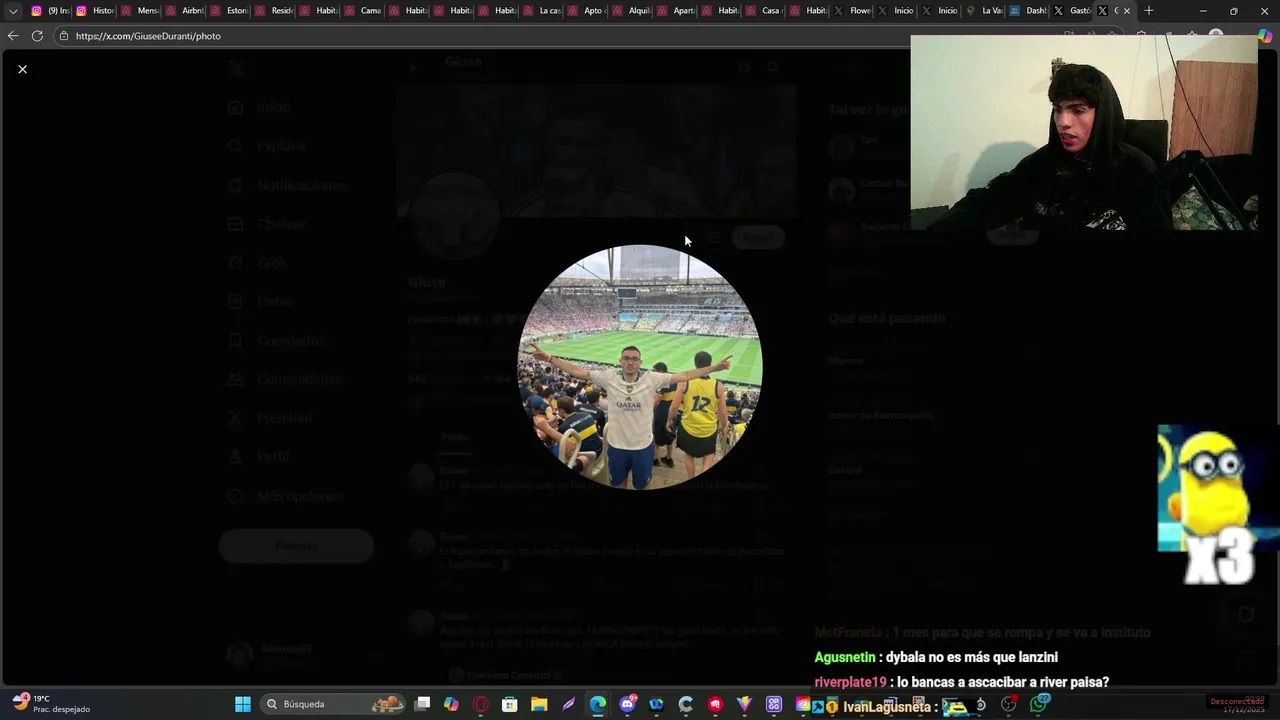This screenshot has height=720, width=1280.
Task: Close the active X browser tab
Action: [x=1127, y=11]
